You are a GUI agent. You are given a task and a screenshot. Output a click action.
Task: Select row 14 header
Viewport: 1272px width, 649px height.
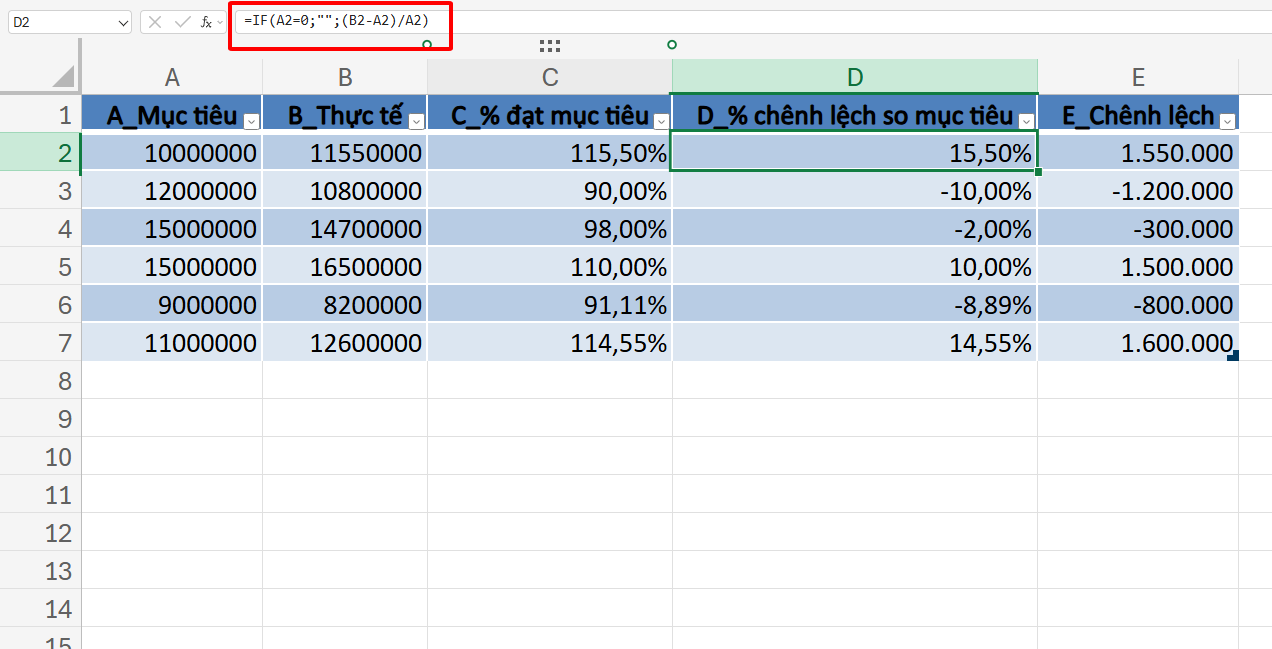coord(40,608)
